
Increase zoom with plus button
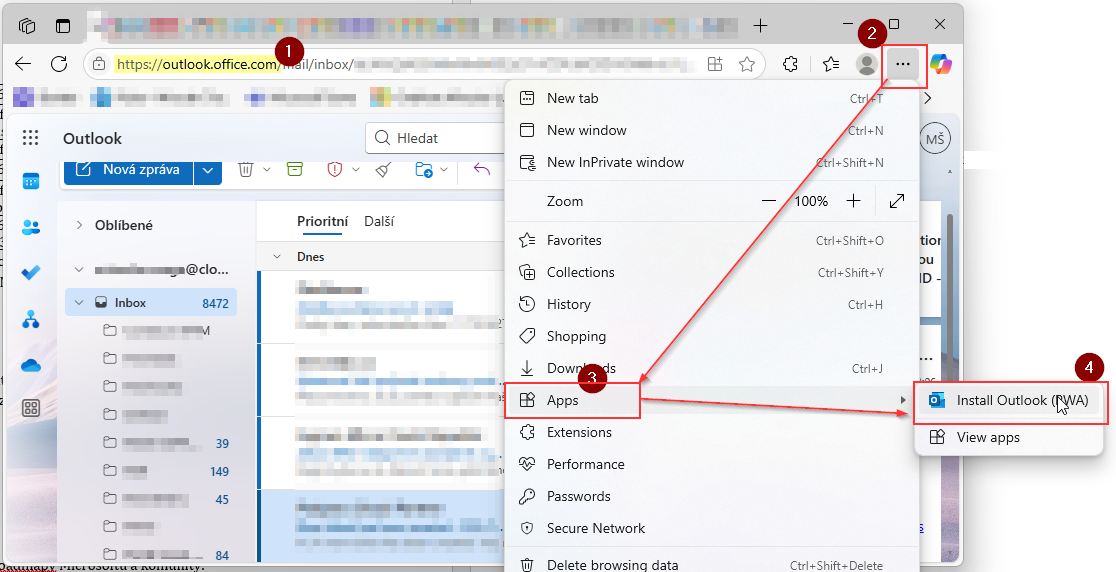tap(854, 201)
